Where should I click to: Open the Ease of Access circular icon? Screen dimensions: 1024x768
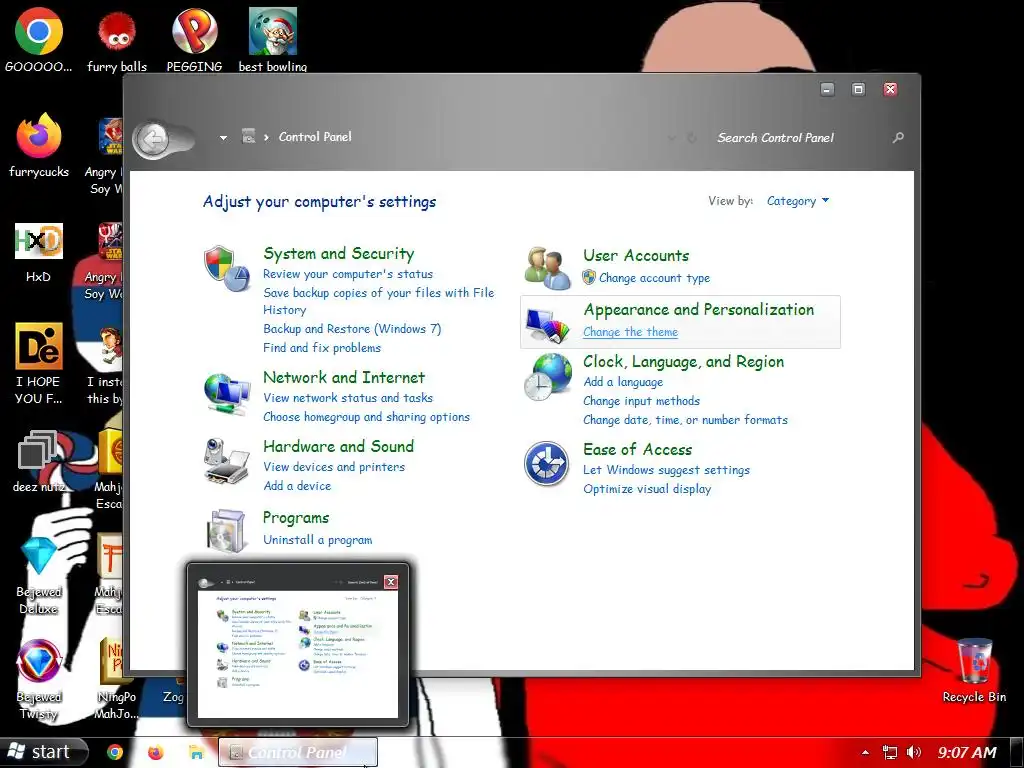(547, 464)
